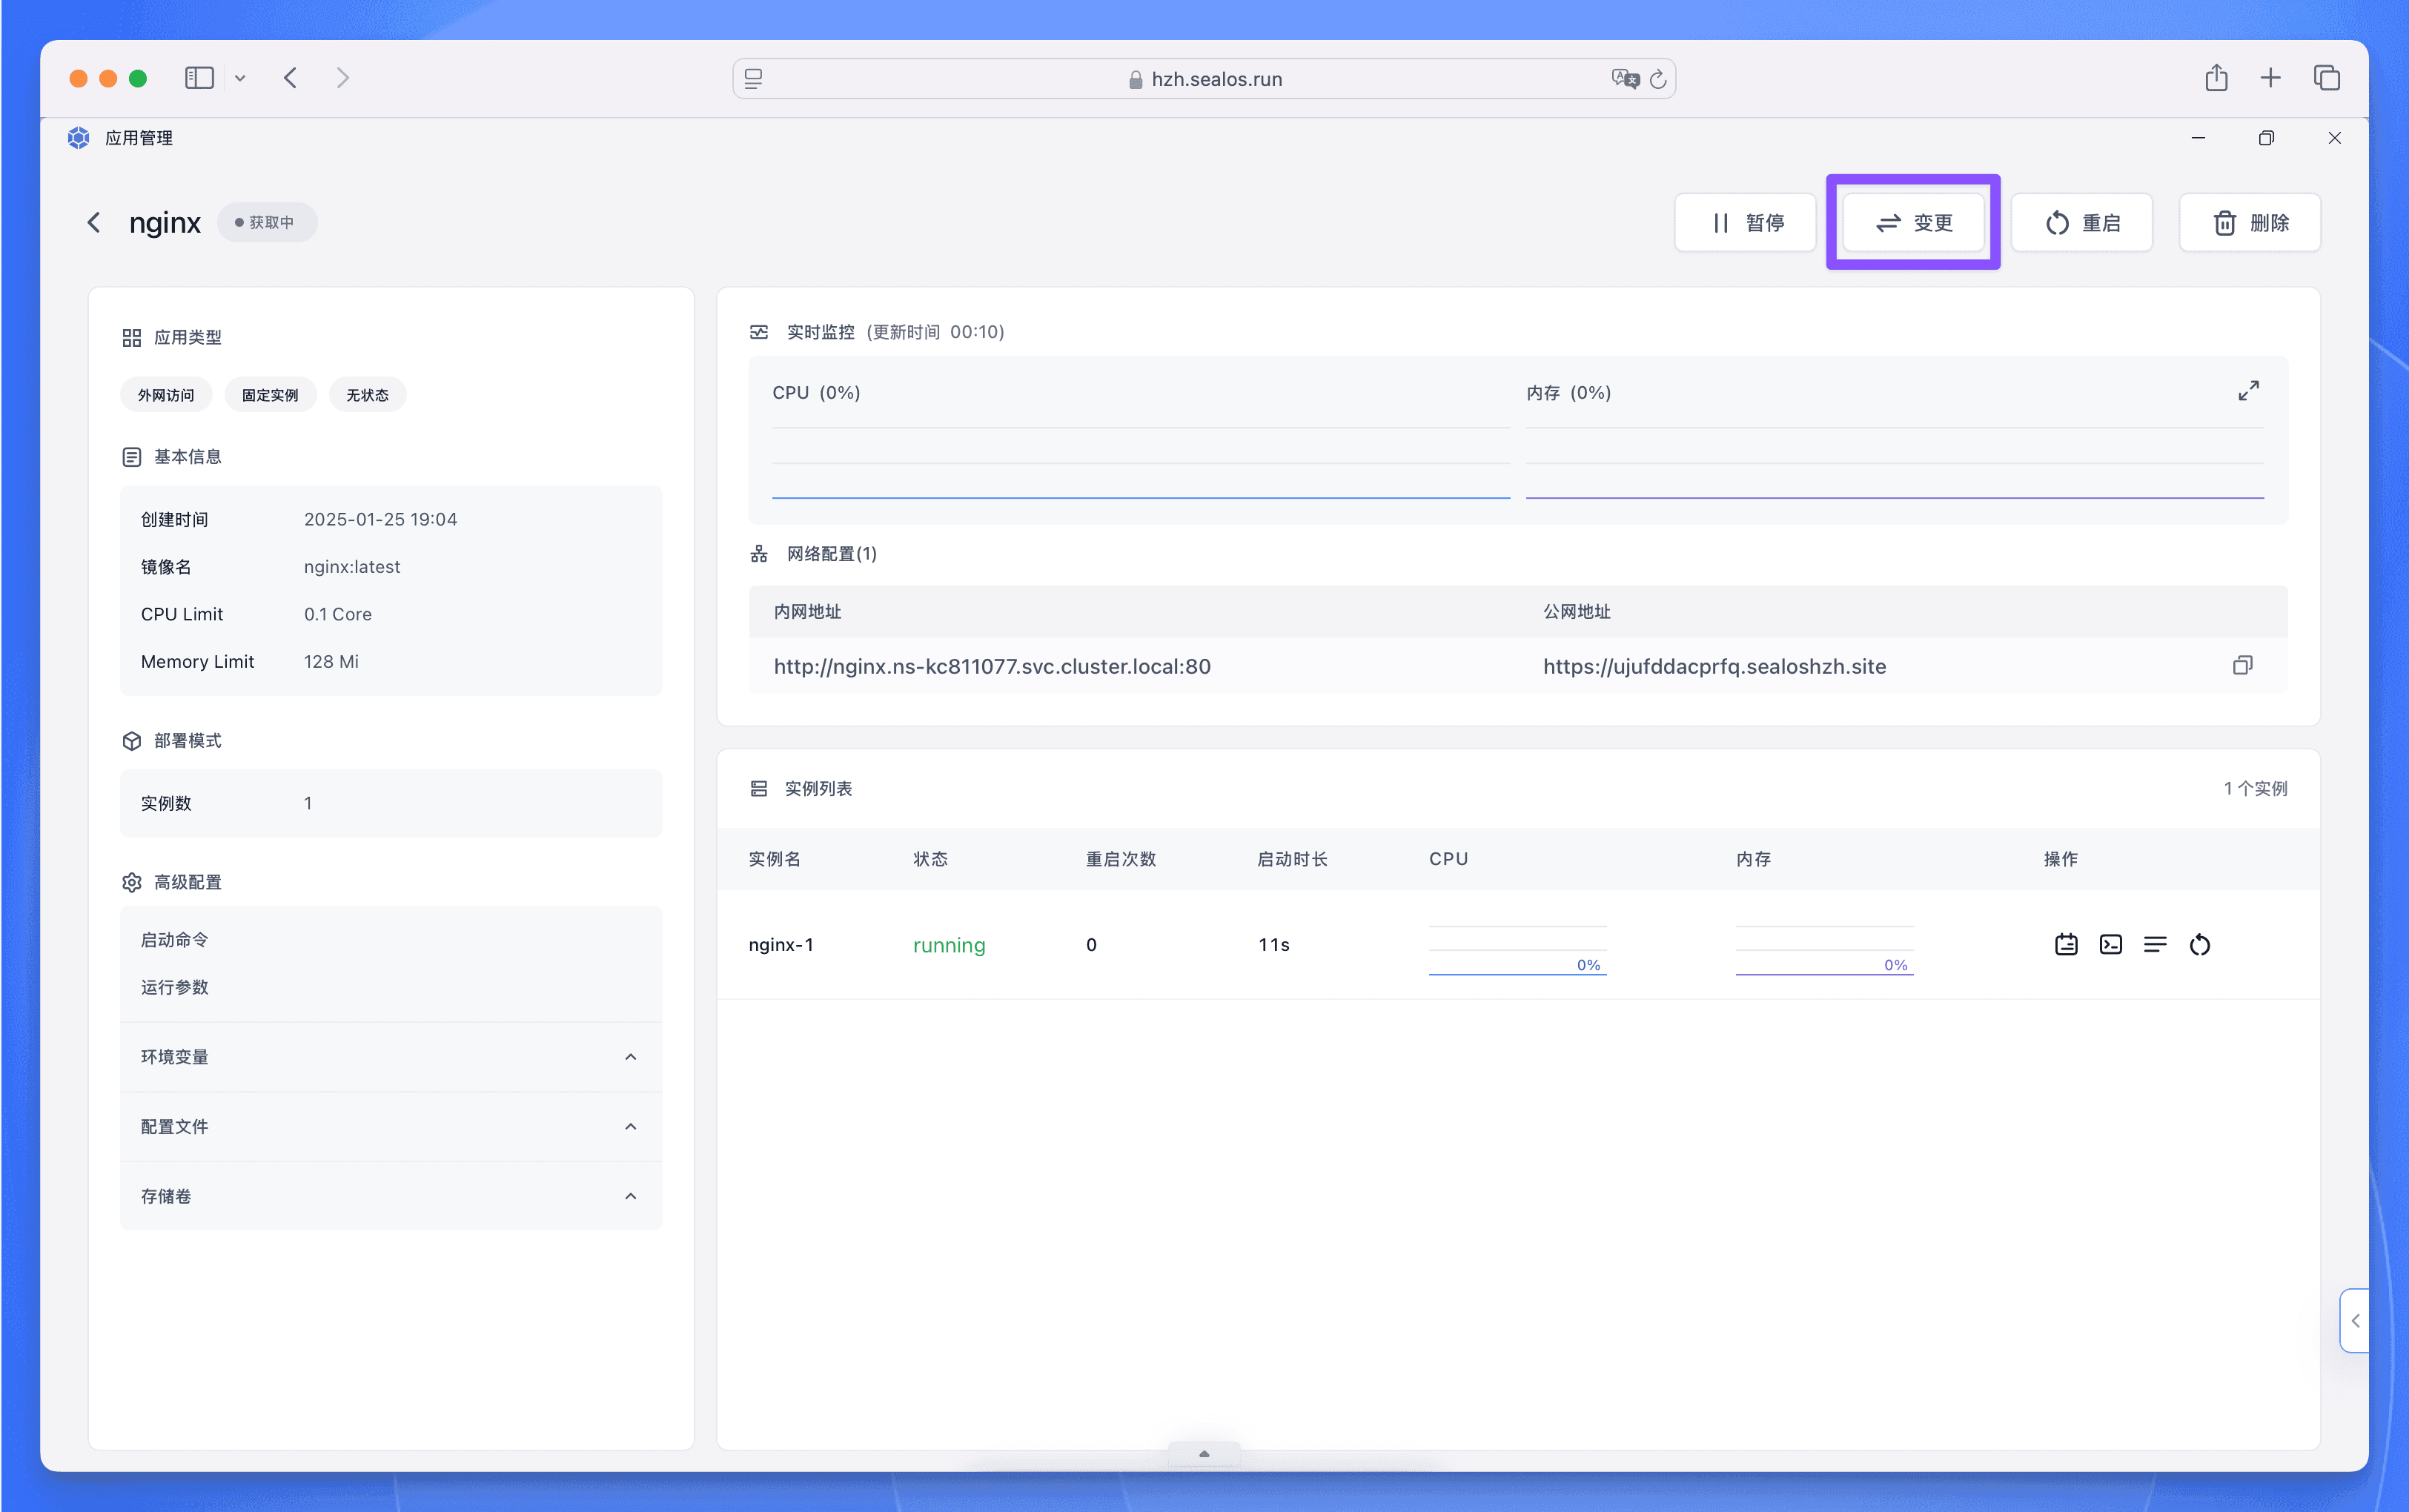2409x1512 pixels.
Task: View logs of nginx-1 instance
Action: click(2155, 945)
